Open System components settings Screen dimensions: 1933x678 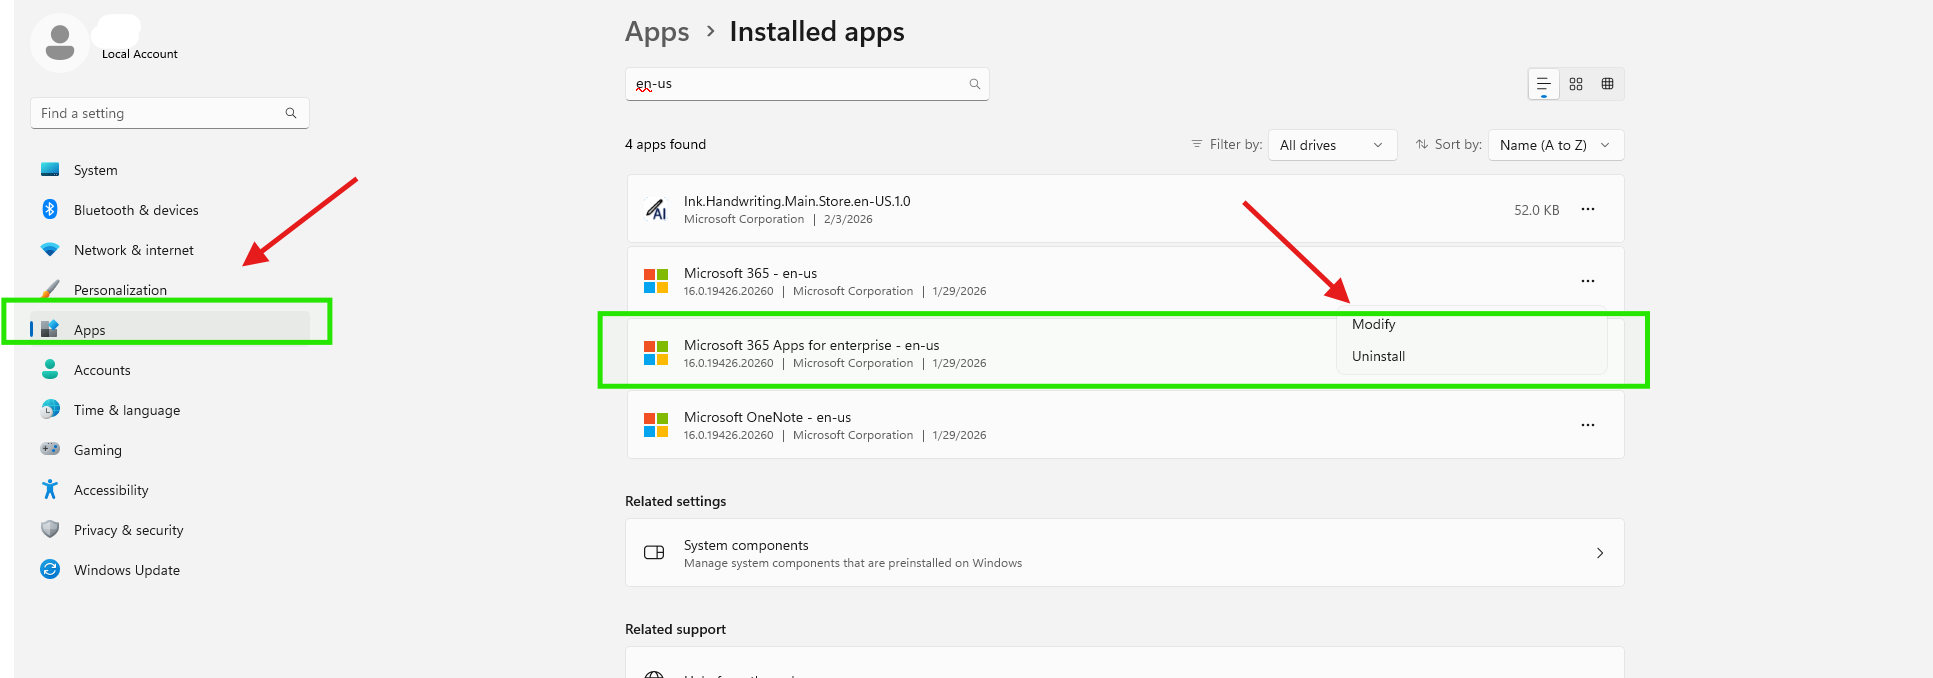(1125, 553)
